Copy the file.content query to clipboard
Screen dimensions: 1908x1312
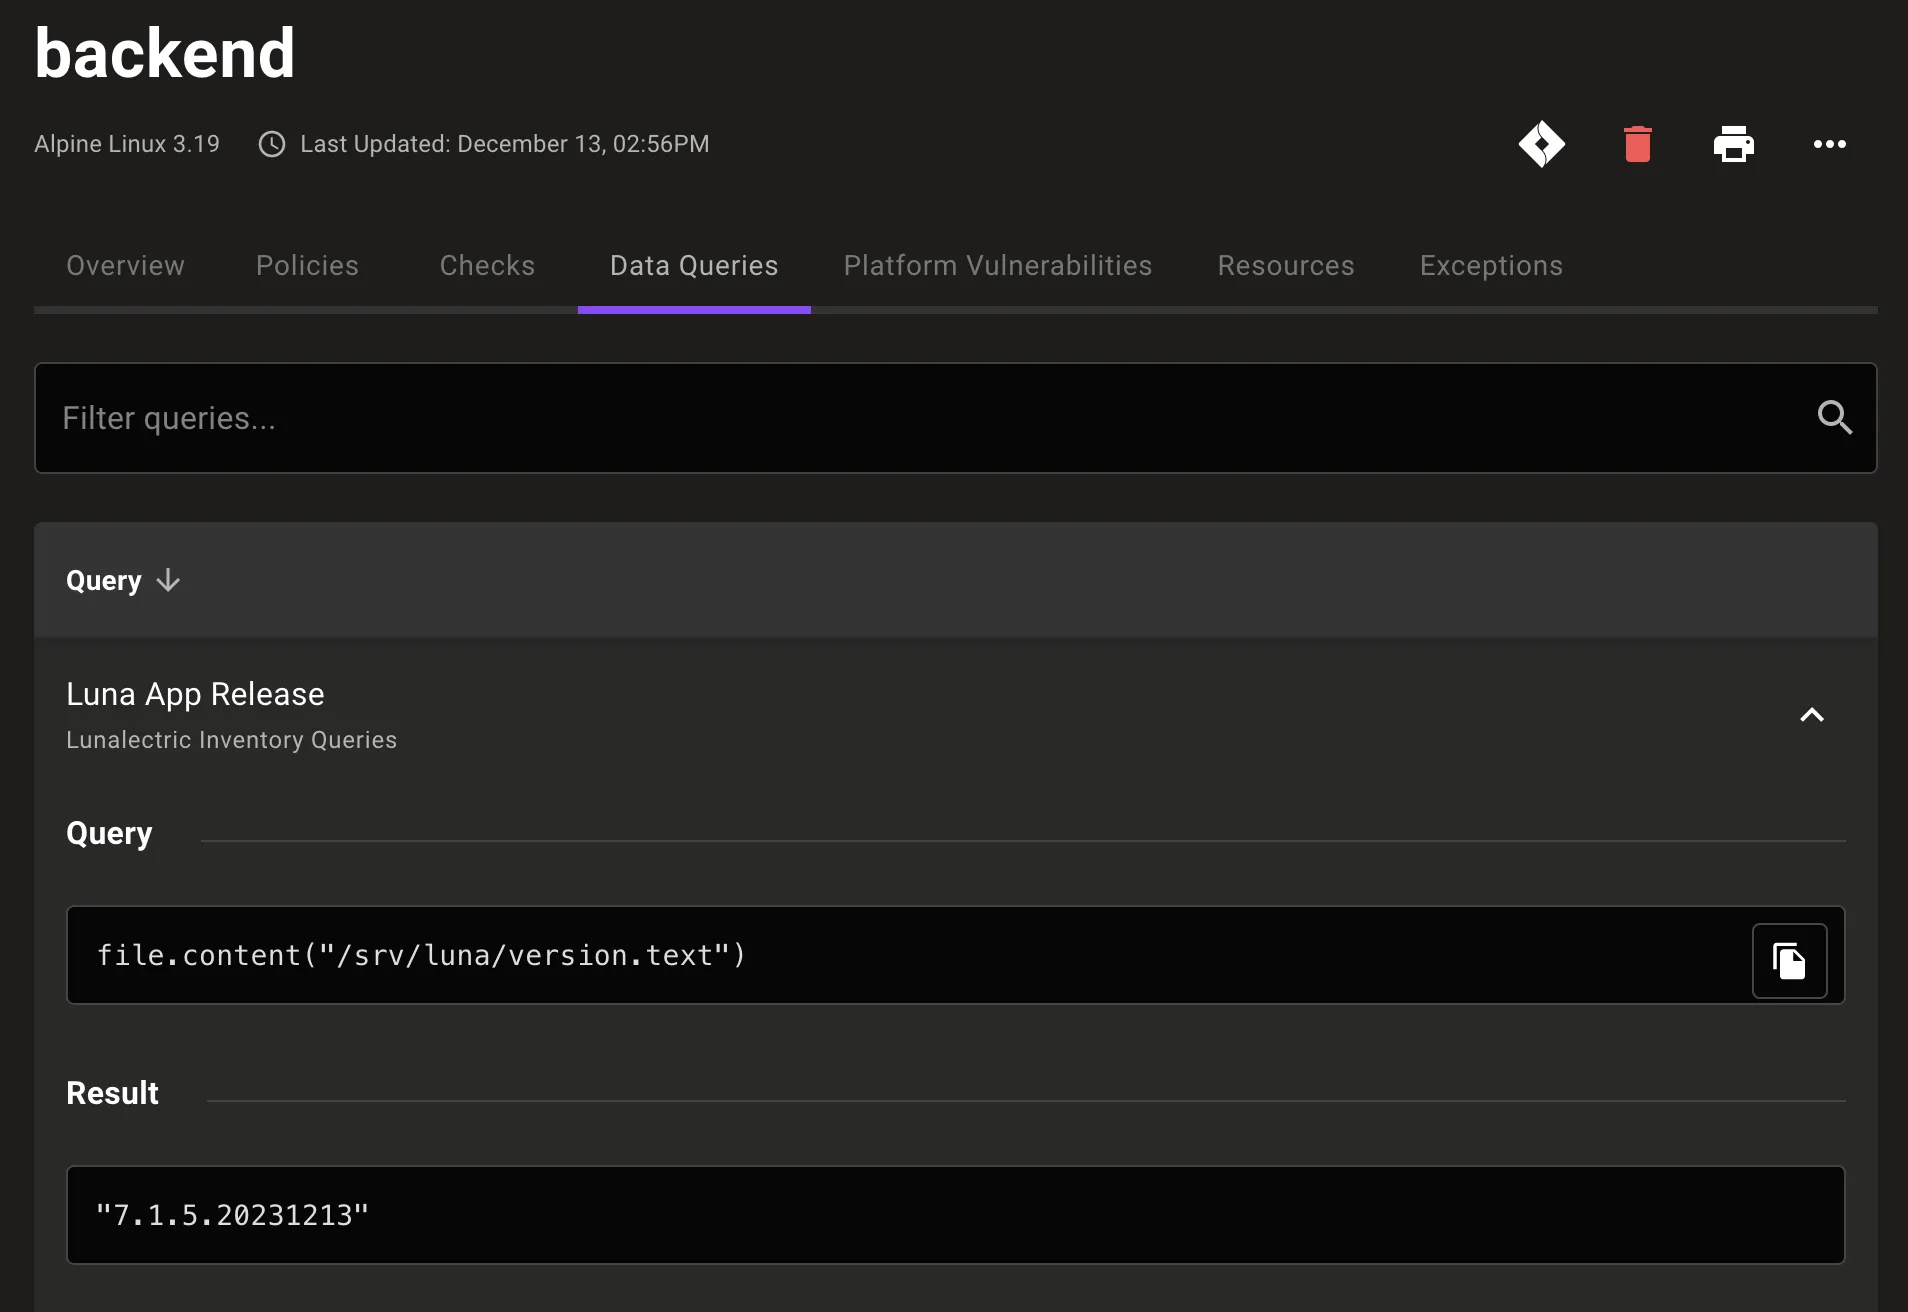[x=1789, y=958]
